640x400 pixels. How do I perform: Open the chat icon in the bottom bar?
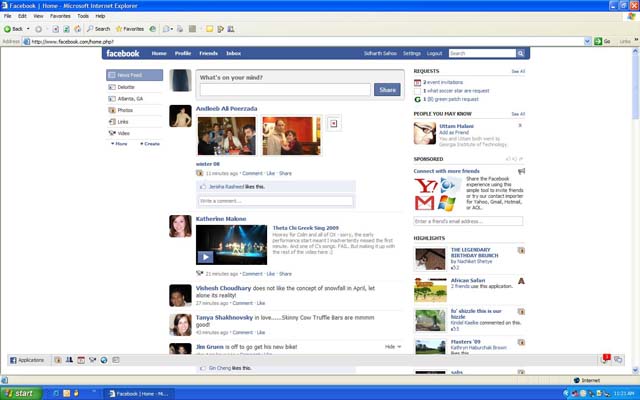coord(618,360)
